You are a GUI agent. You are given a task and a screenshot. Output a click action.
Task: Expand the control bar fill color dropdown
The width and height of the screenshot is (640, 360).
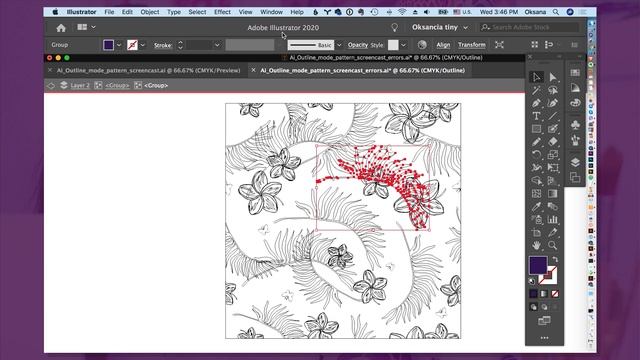(x=119, y=45)
